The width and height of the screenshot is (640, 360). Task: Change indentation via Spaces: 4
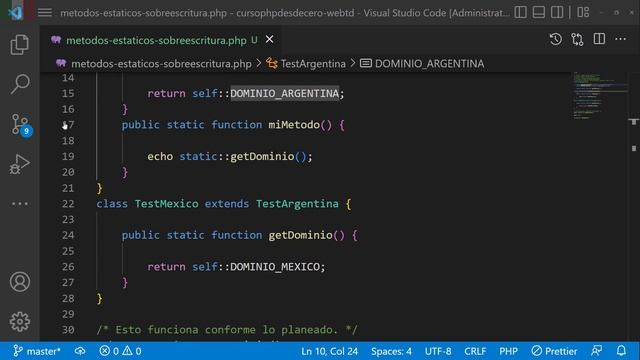[x=391, y=351]
